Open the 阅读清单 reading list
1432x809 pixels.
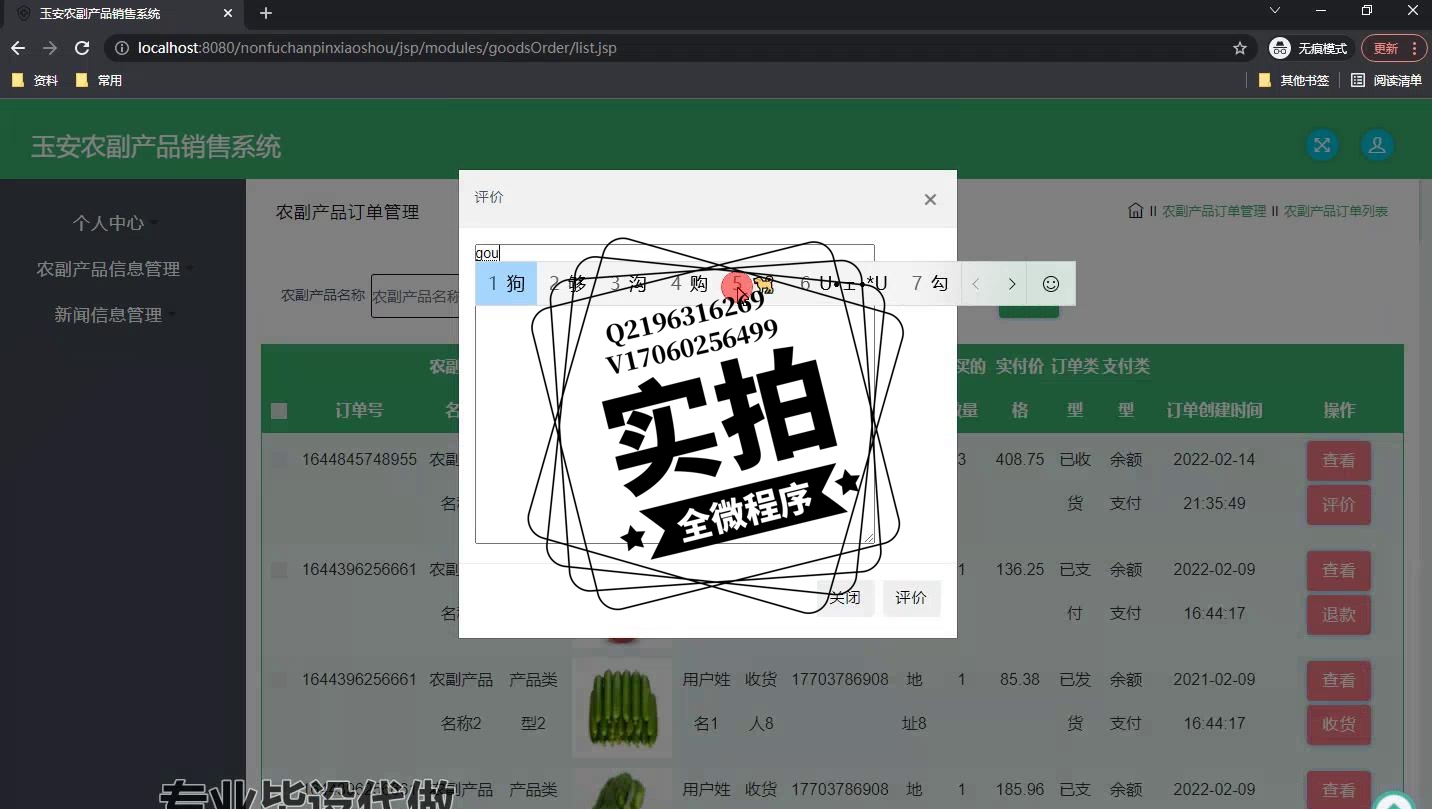click(x=1386, y=80)
